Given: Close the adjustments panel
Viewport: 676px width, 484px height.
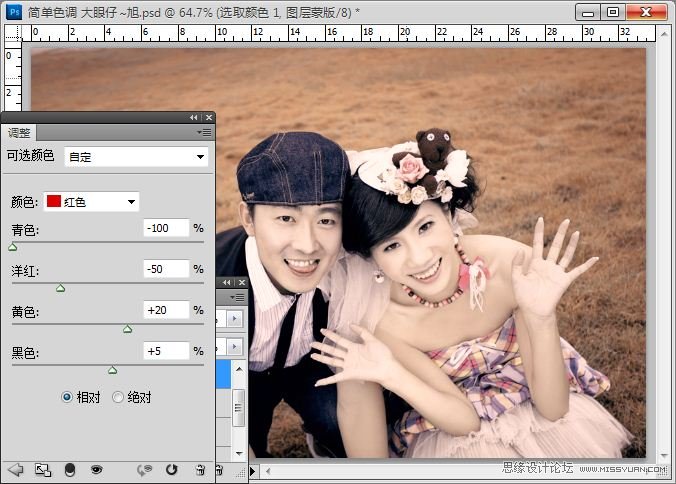Looking at the screenshot, I should (209, 117).
